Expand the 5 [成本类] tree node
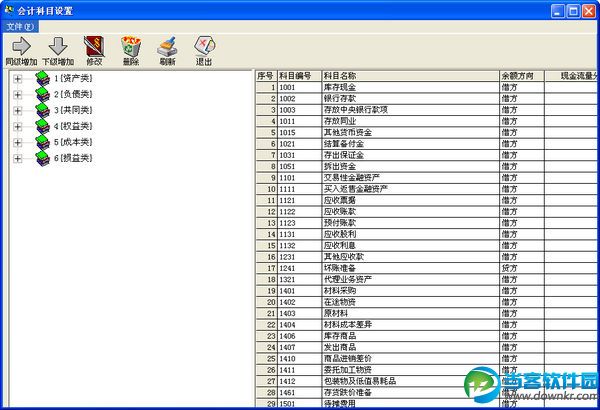 [18, 143]
